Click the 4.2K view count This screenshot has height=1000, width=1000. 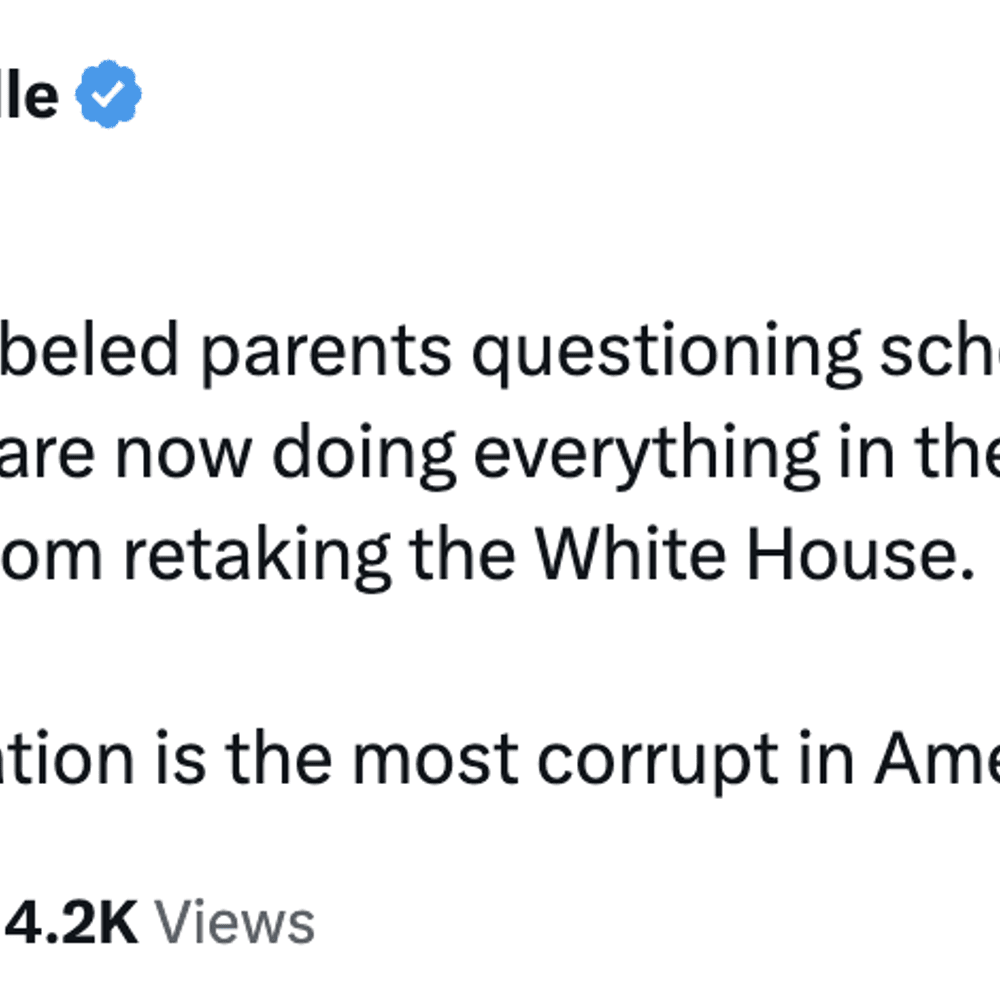tap(71, 923)
